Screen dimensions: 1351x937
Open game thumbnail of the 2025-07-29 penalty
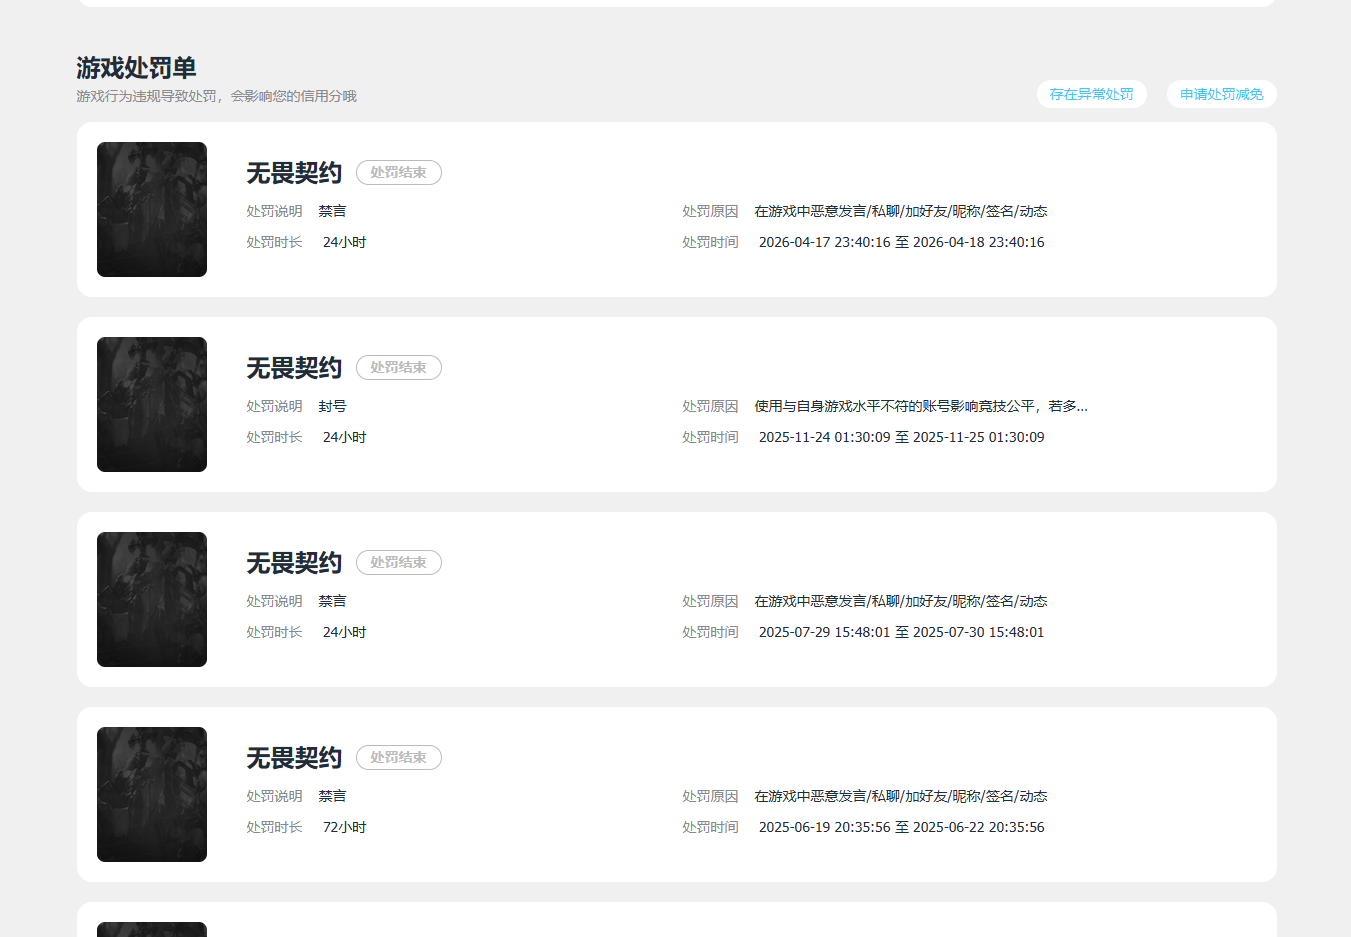click(x=152, y=599)
